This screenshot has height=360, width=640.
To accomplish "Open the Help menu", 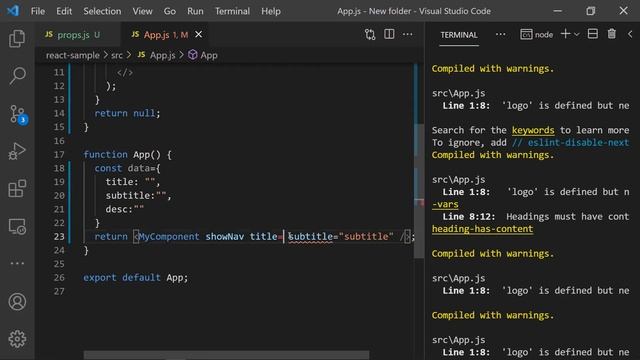I will point(271,11).
